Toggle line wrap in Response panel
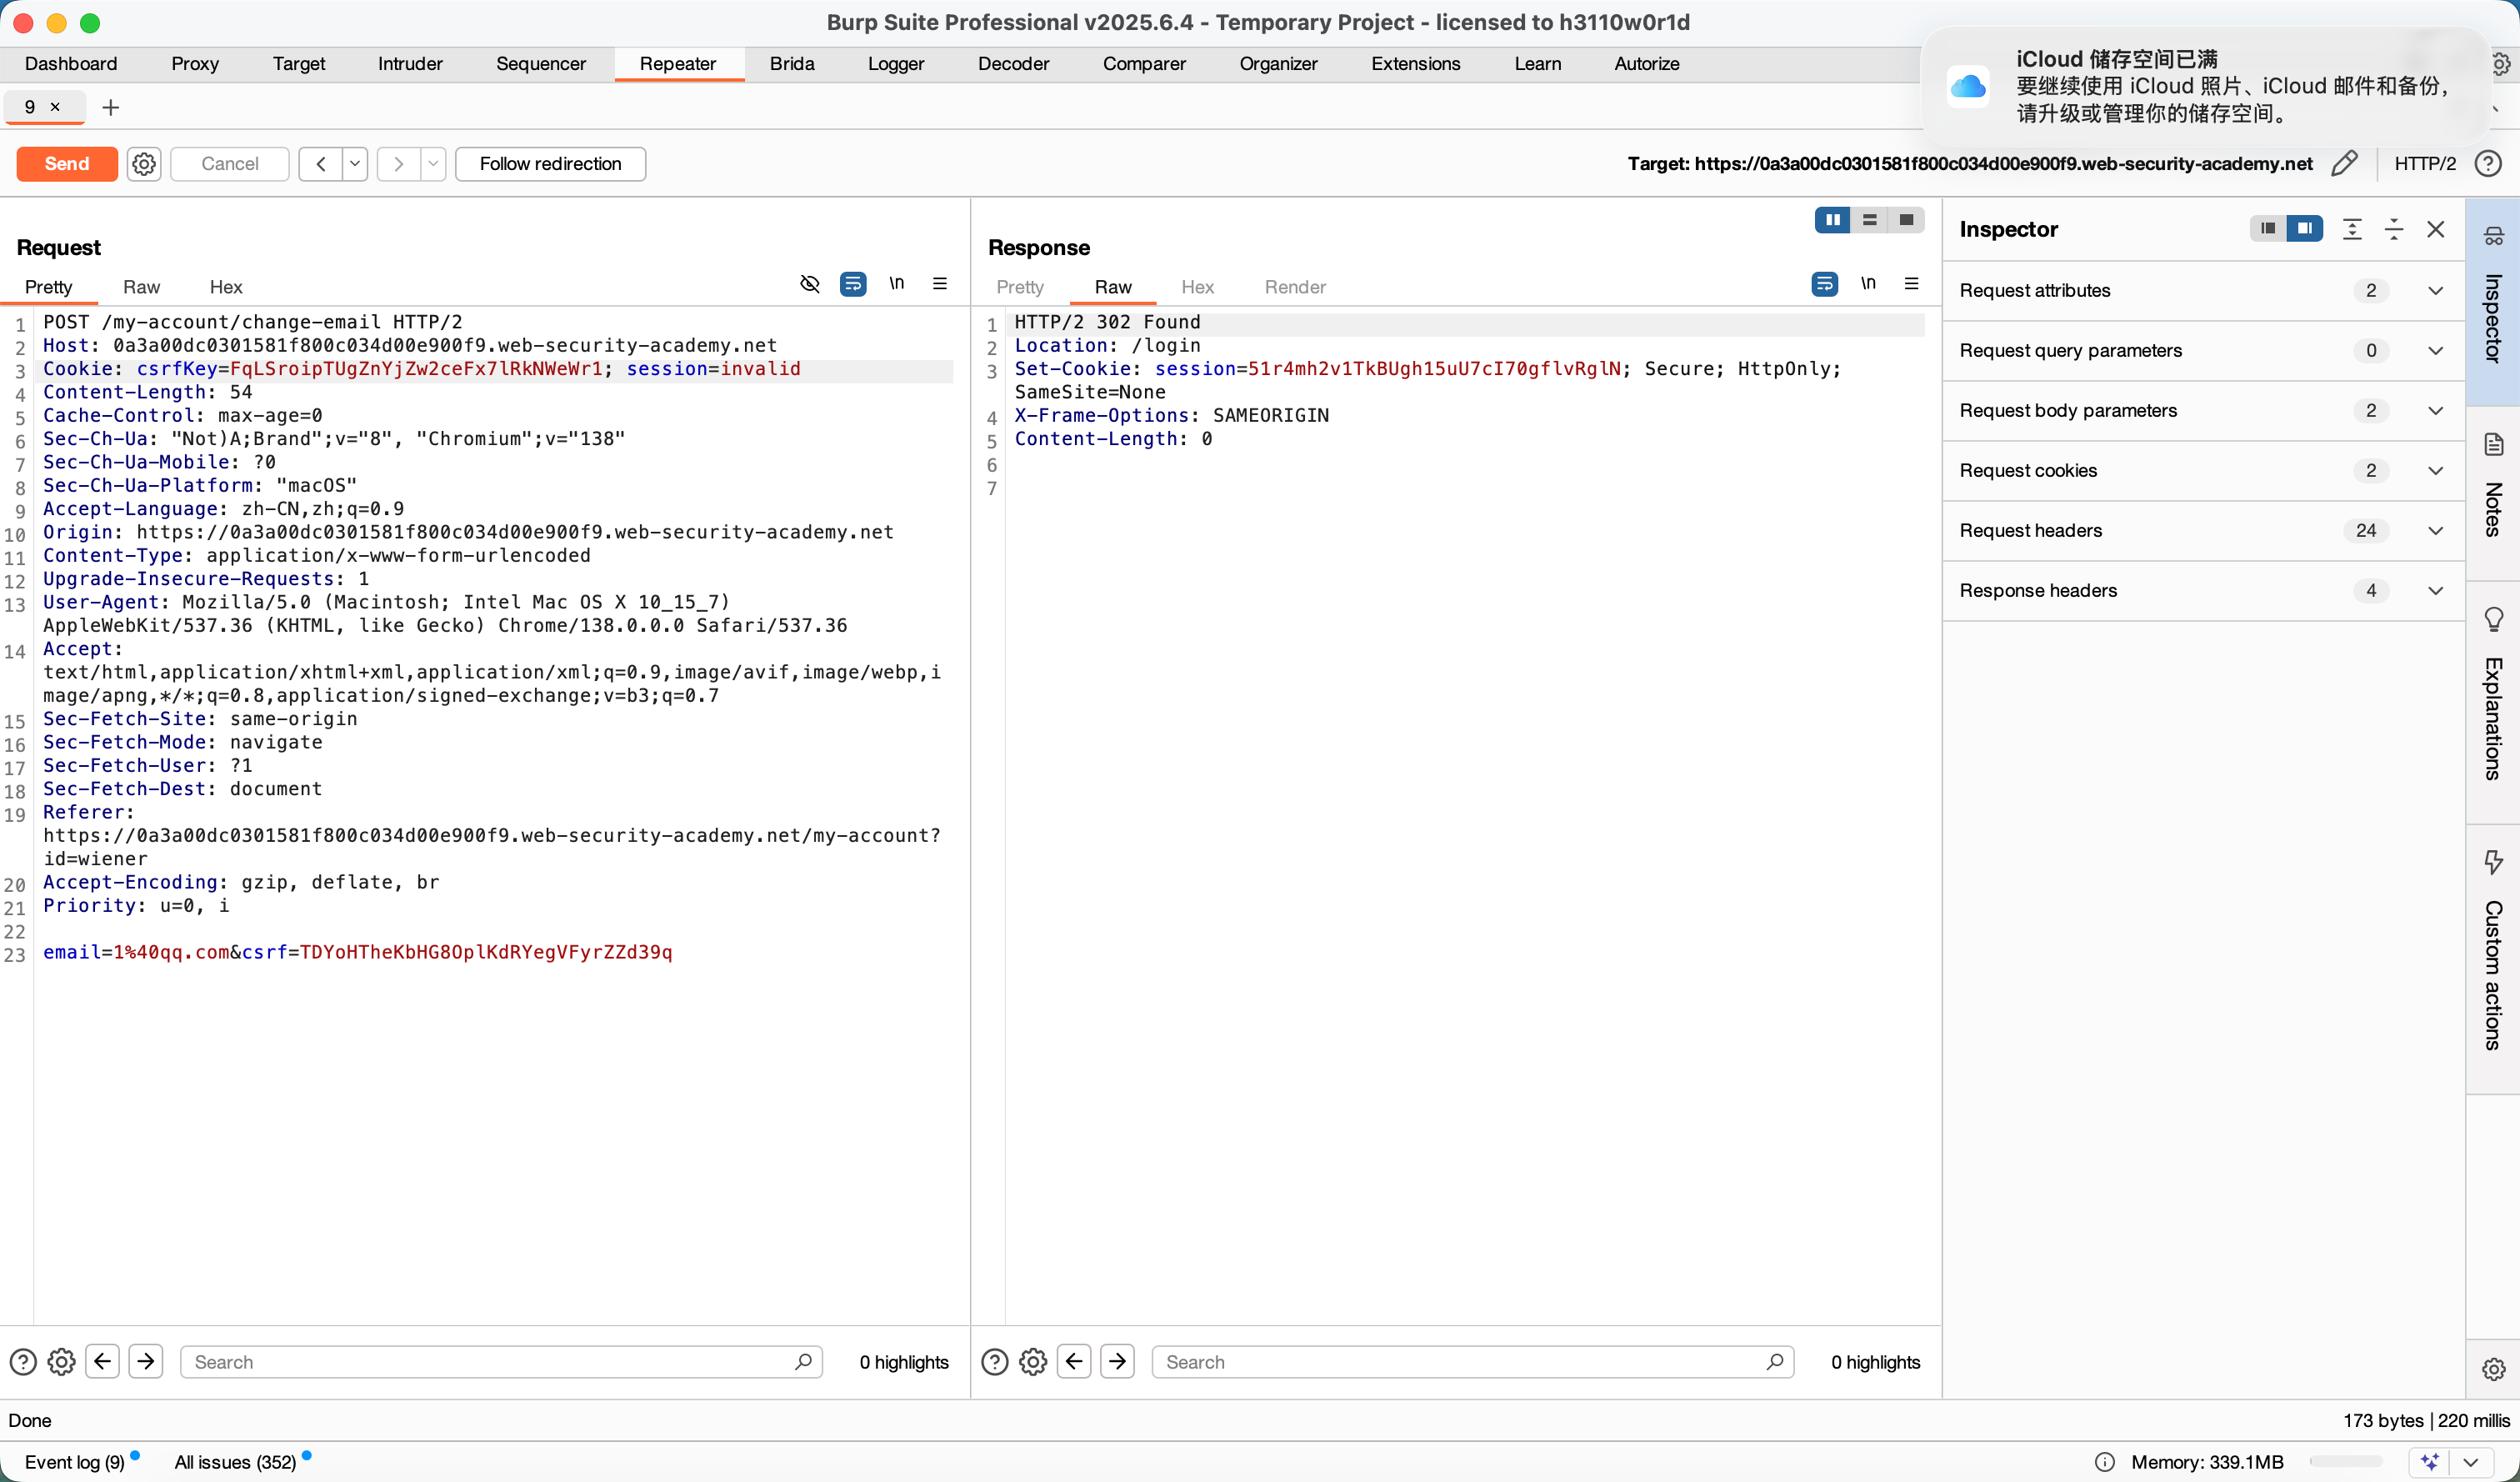 click(1824, 284)
